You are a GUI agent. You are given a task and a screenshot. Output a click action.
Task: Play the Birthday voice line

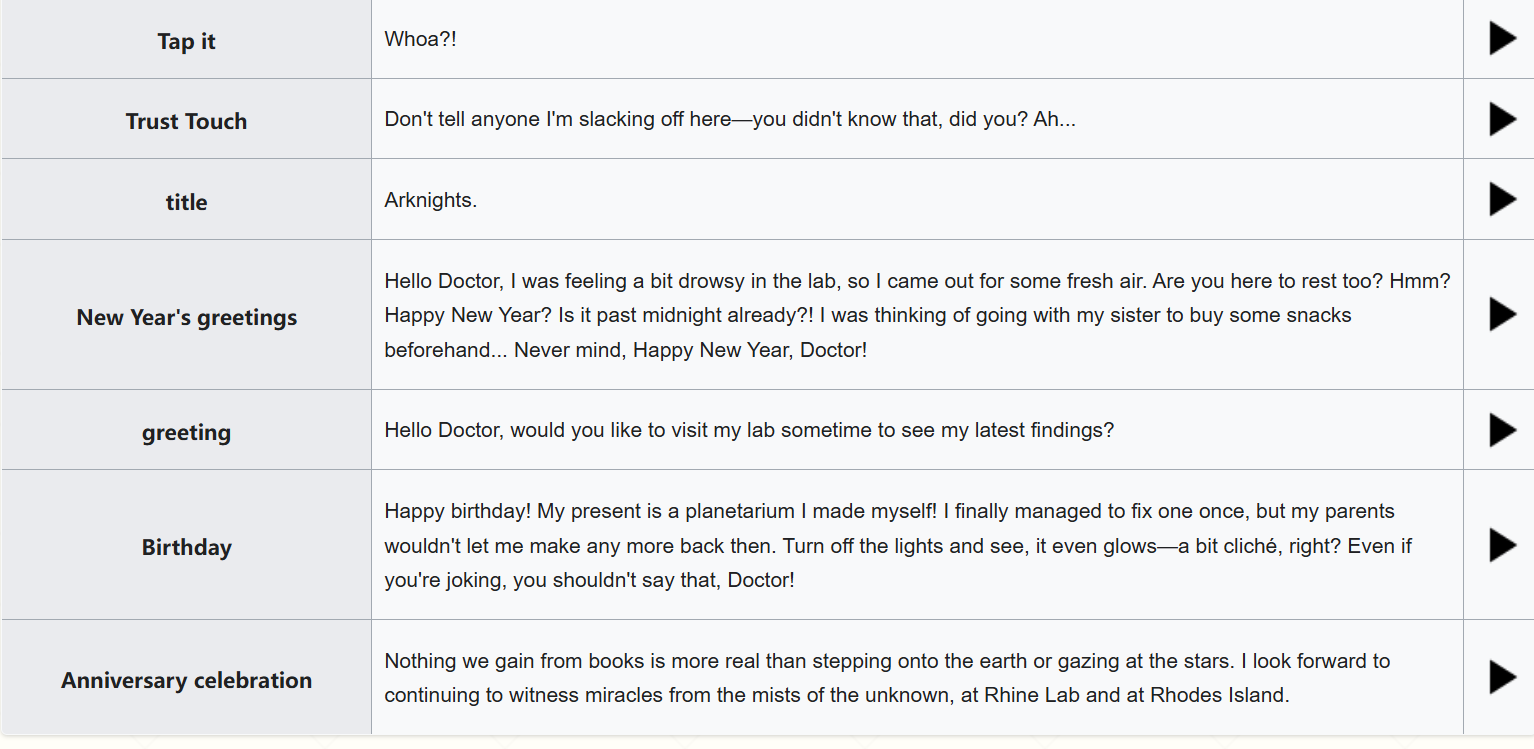point(1502,545)
